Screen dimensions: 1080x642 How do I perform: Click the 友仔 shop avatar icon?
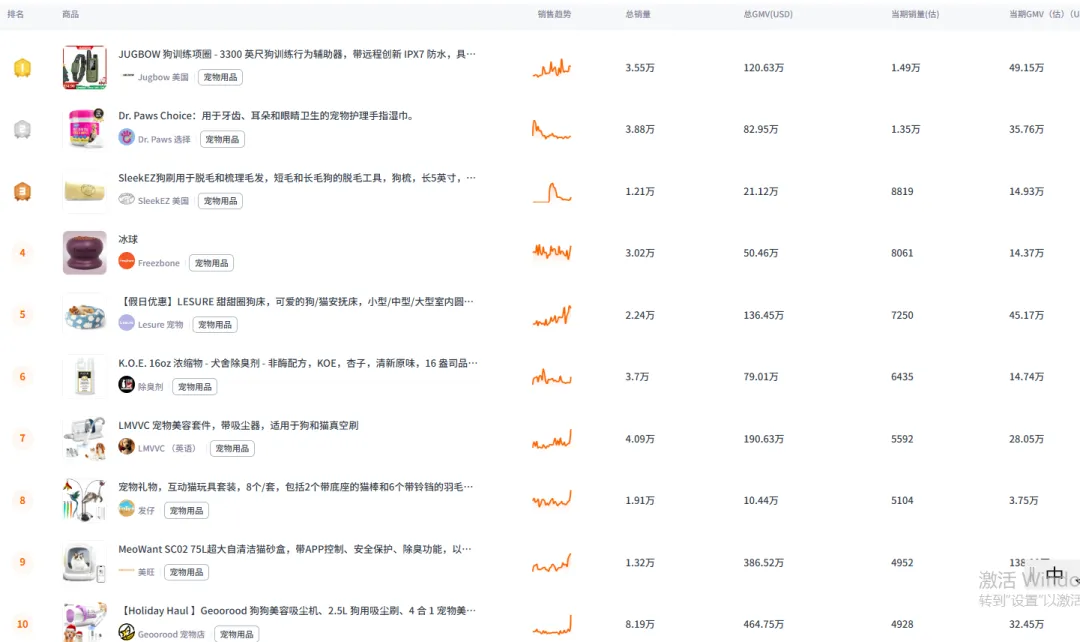coord(126,508)
